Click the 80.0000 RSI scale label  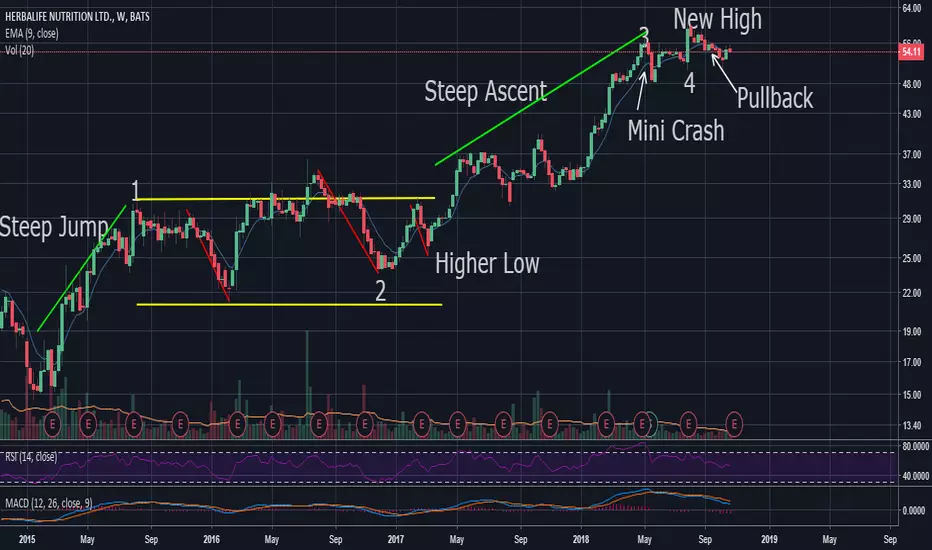(x=915, y=446)
